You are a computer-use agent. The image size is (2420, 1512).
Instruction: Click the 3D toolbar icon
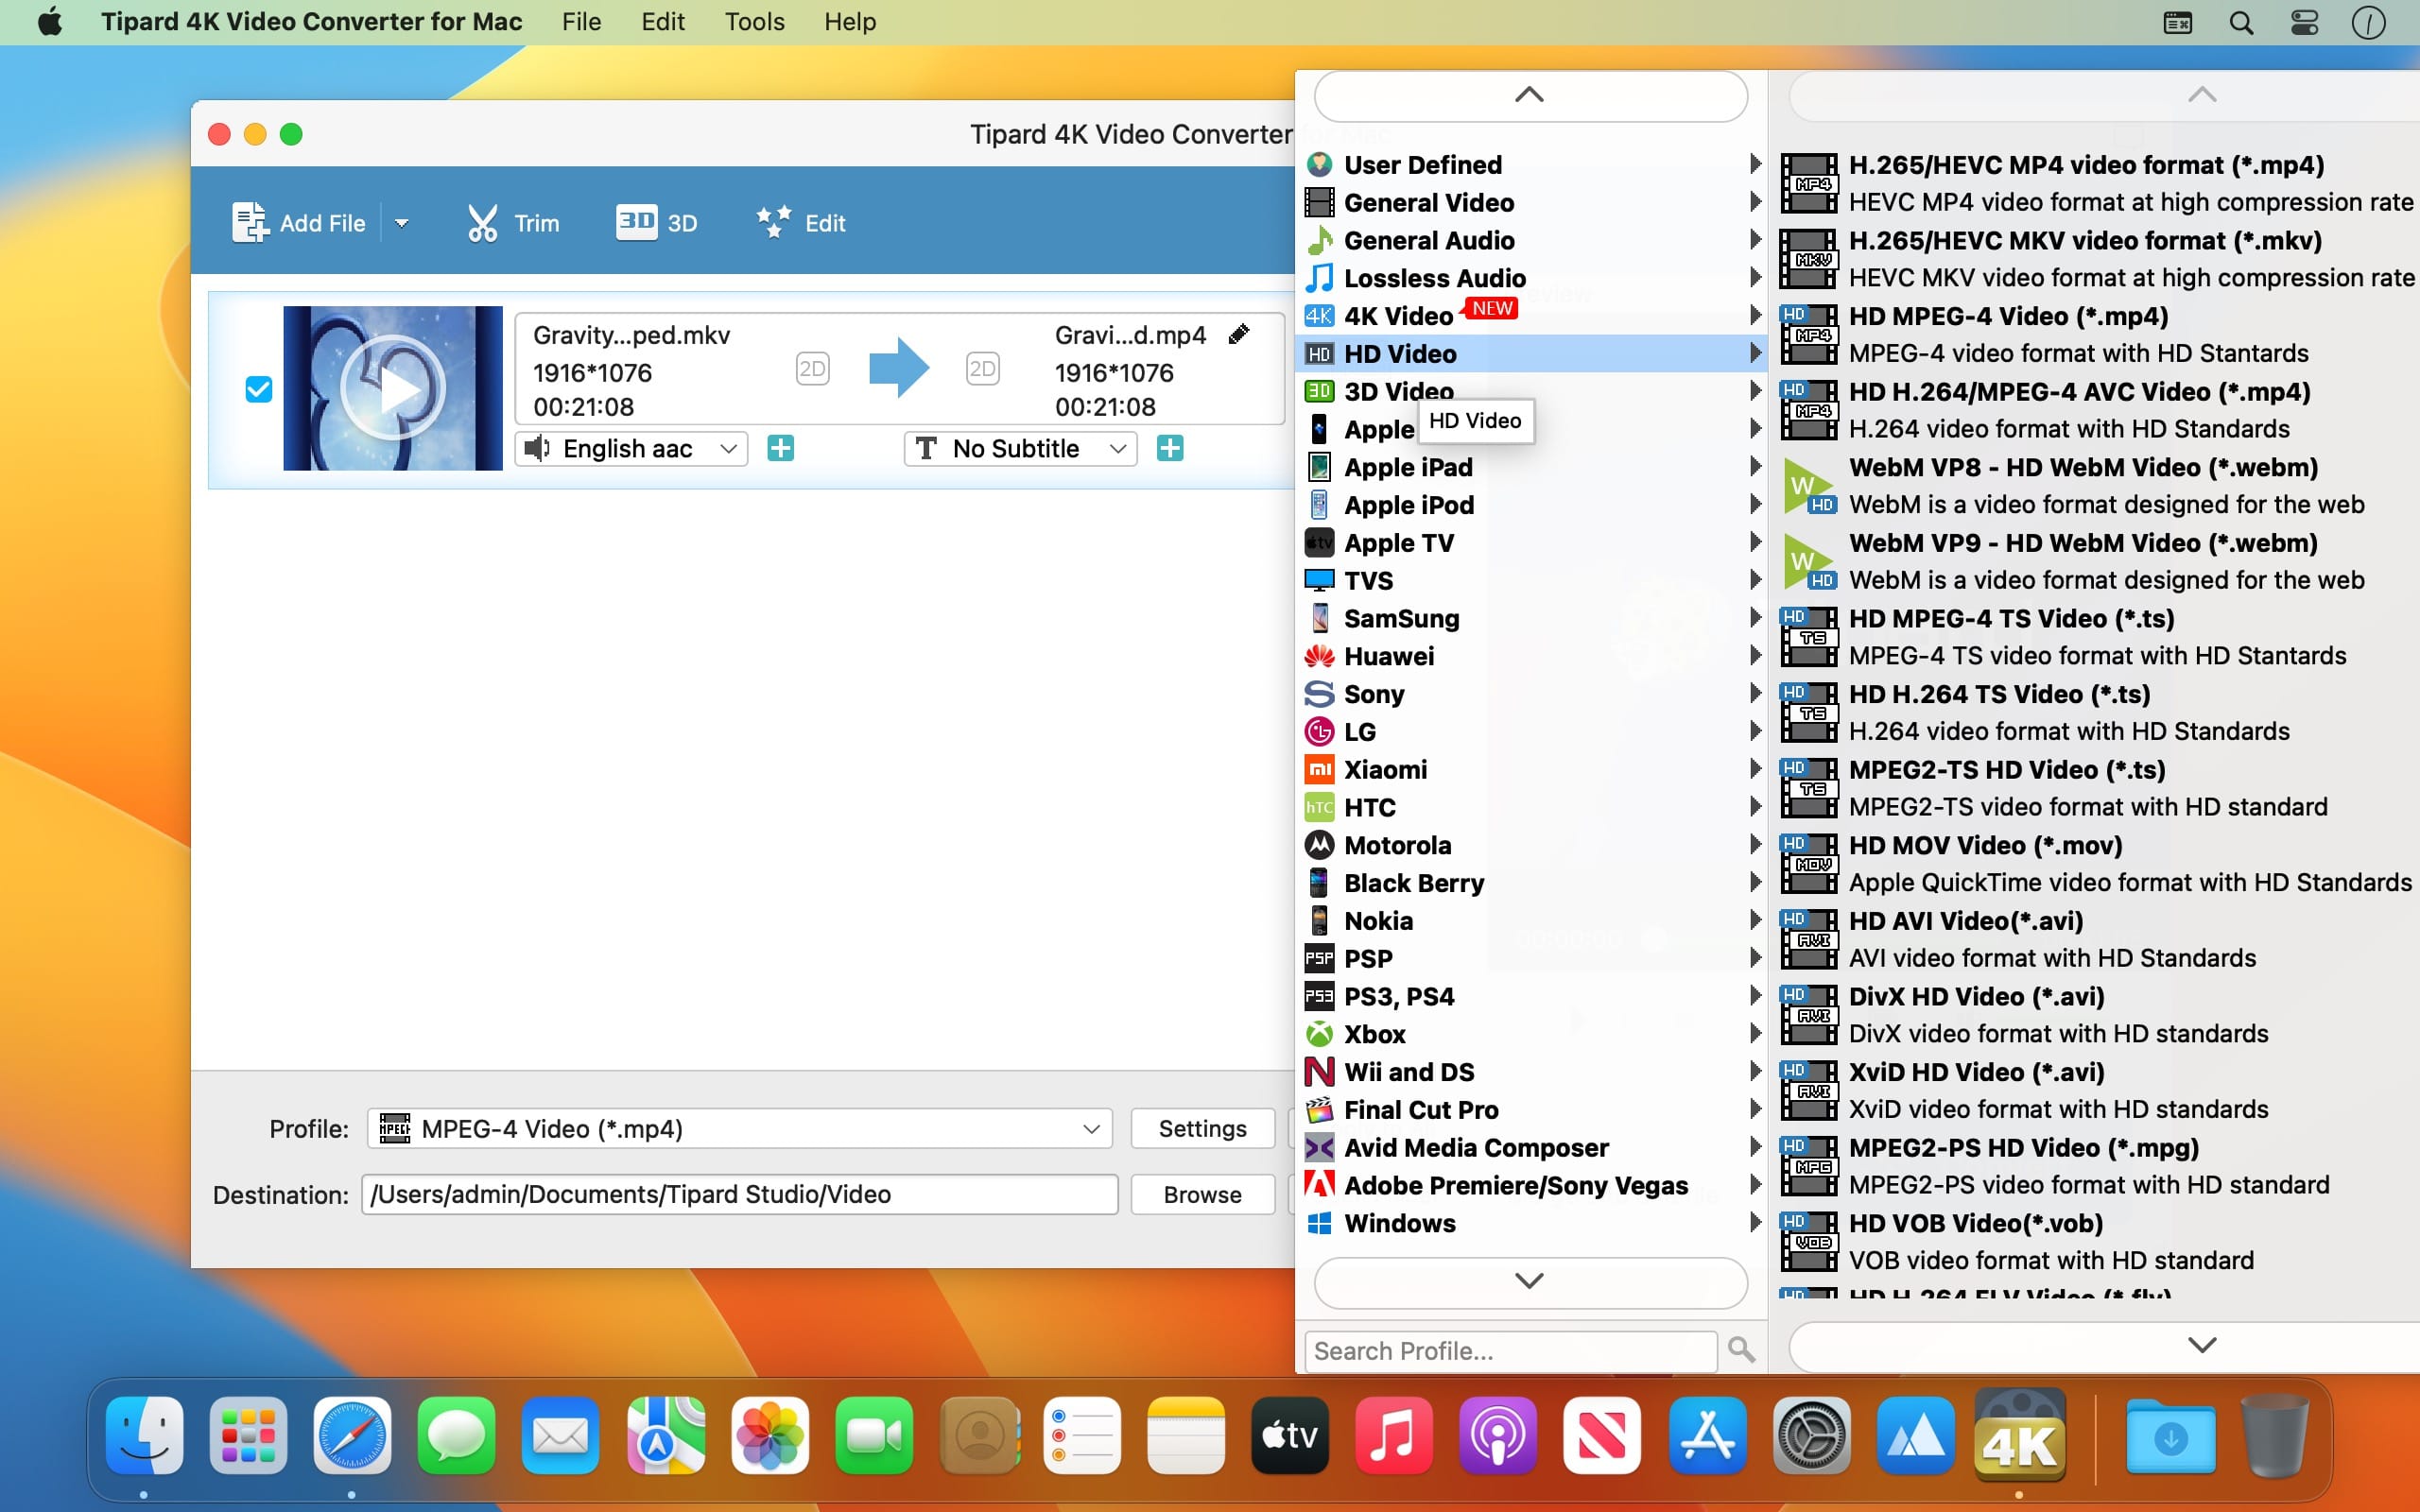pyautogui.click(x=636, y=222)
